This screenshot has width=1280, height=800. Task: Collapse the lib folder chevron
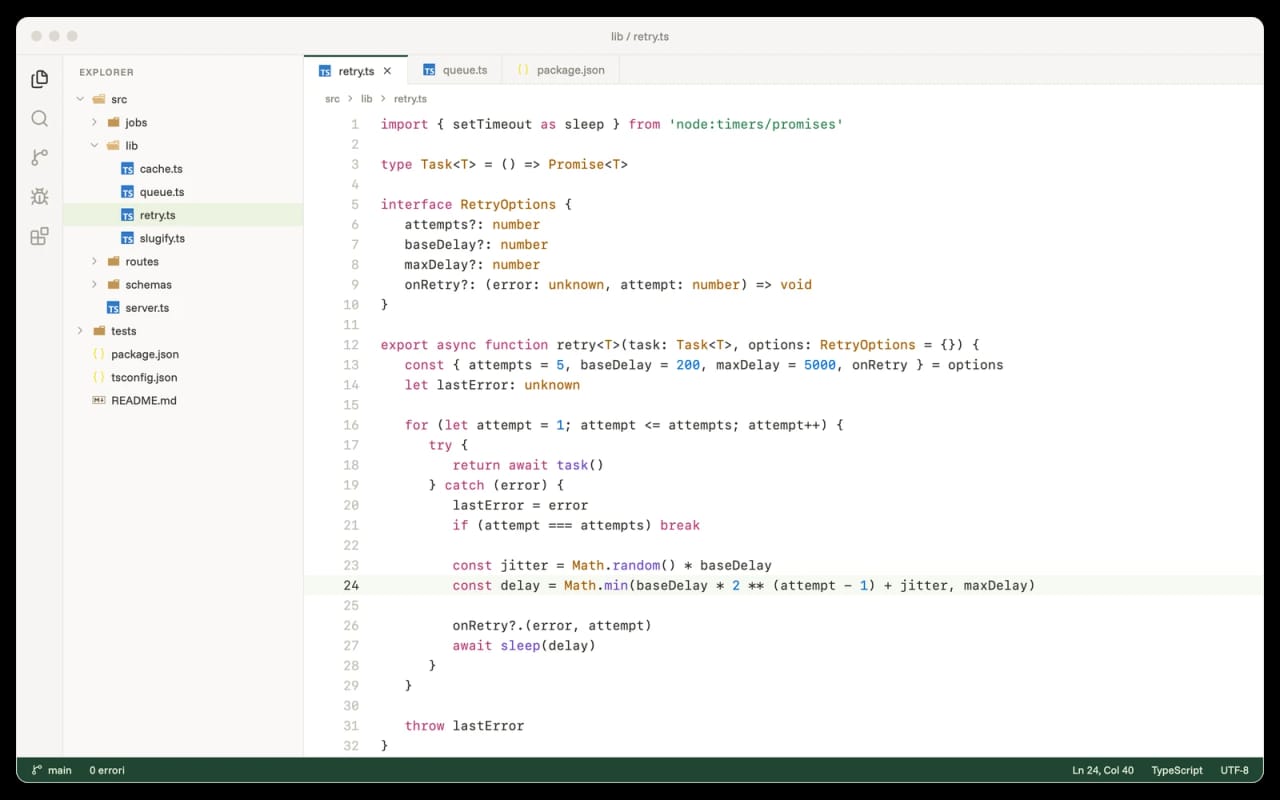click(x=94, y=145)
